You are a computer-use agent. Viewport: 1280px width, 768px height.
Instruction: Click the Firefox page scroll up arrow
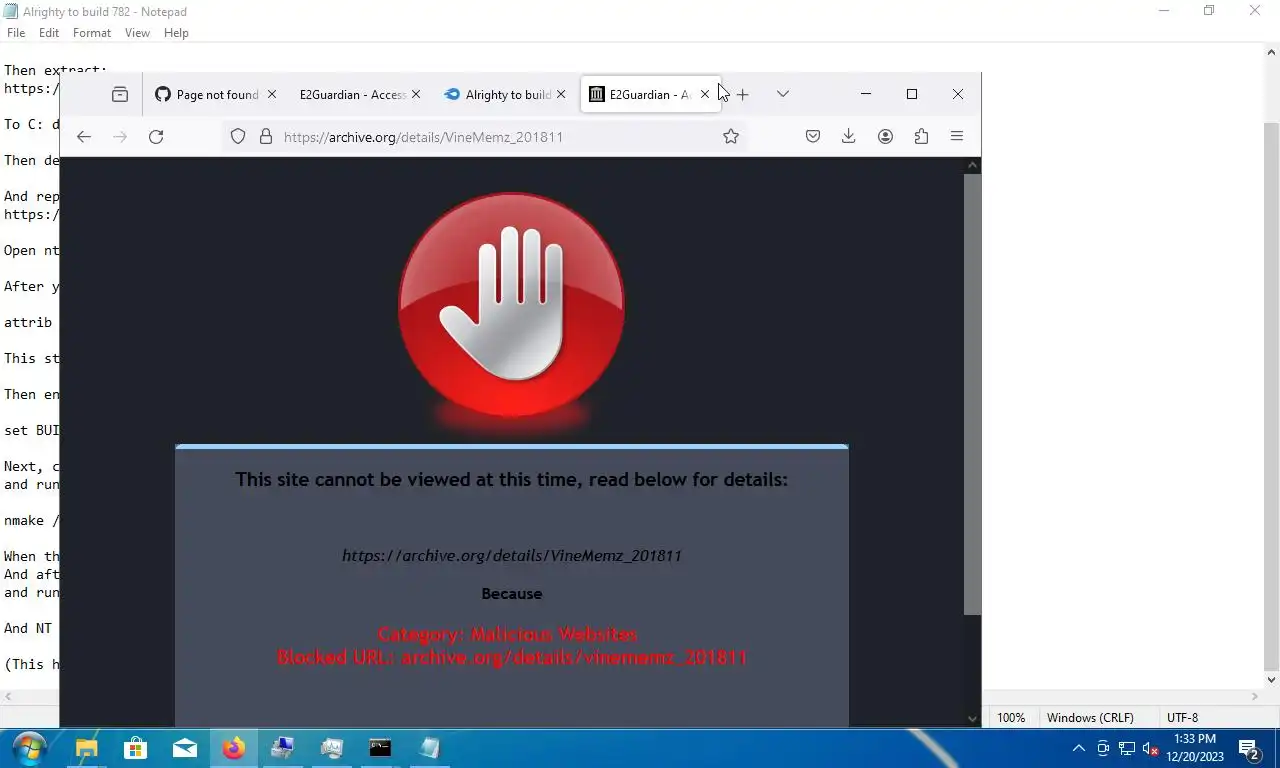pos(972,165)
